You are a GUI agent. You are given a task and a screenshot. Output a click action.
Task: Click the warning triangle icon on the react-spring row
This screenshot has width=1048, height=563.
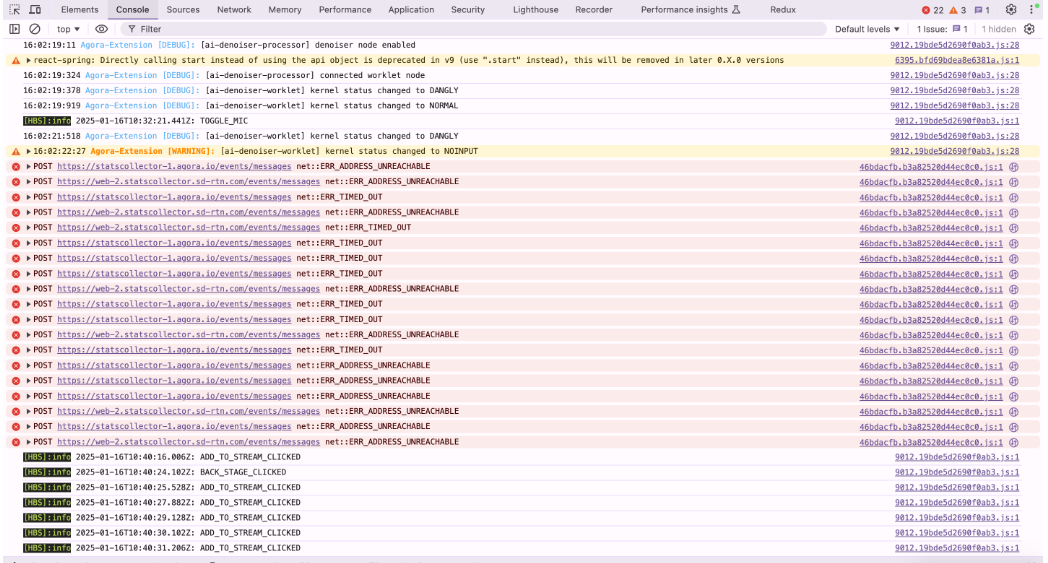pyautogui.click(x=16, y=60)
